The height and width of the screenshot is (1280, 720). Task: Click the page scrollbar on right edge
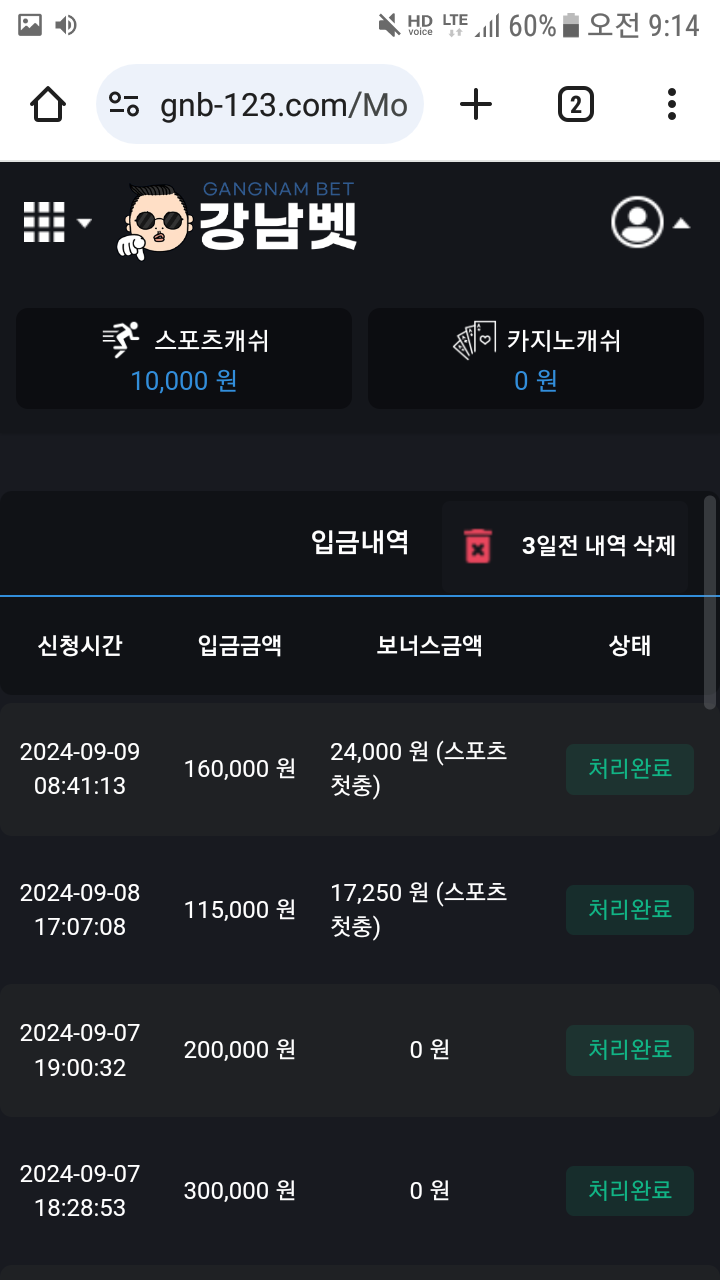[x=710, y=600]
